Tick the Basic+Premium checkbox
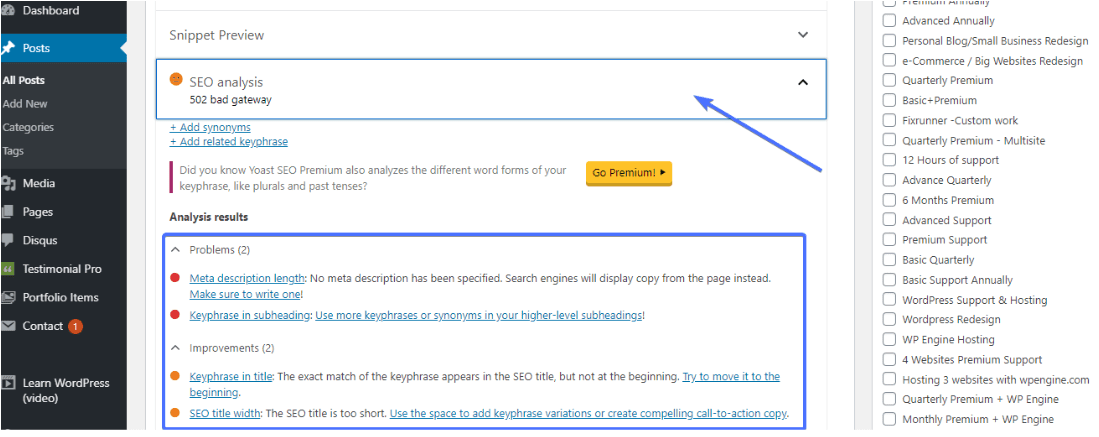This screenshot has width=1099, height=437. pos(889,100)
